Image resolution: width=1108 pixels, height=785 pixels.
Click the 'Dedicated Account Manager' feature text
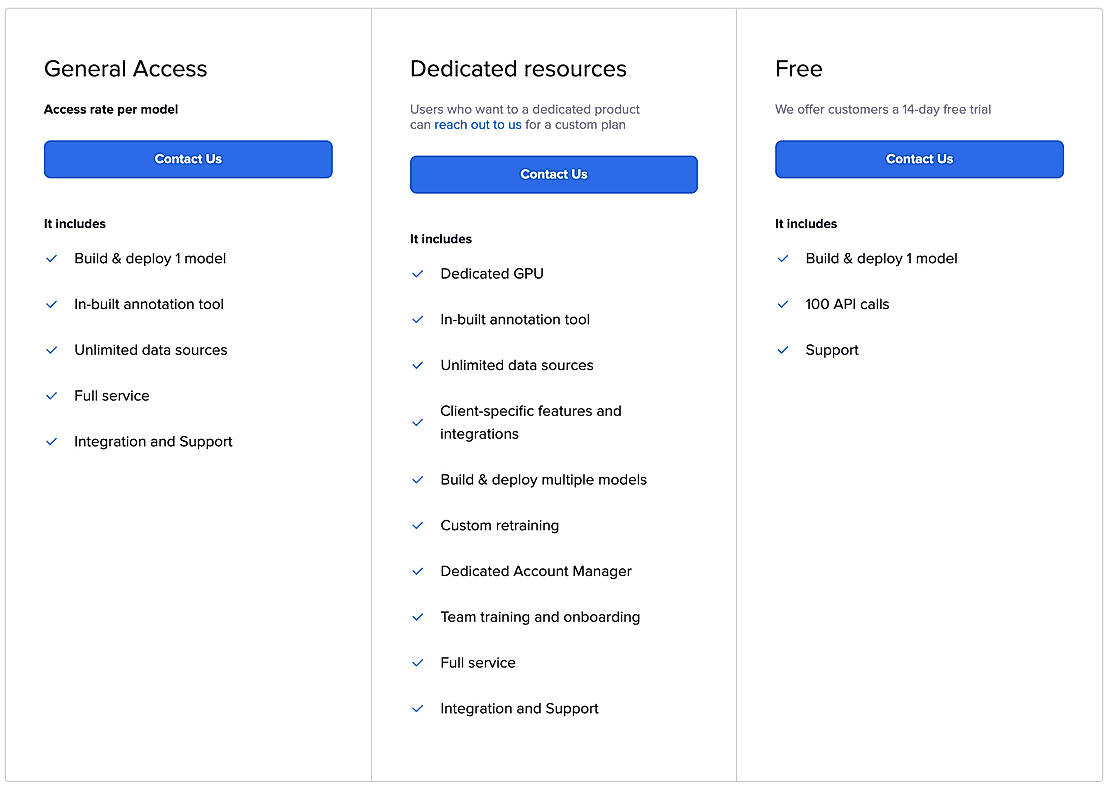[536, 572]
